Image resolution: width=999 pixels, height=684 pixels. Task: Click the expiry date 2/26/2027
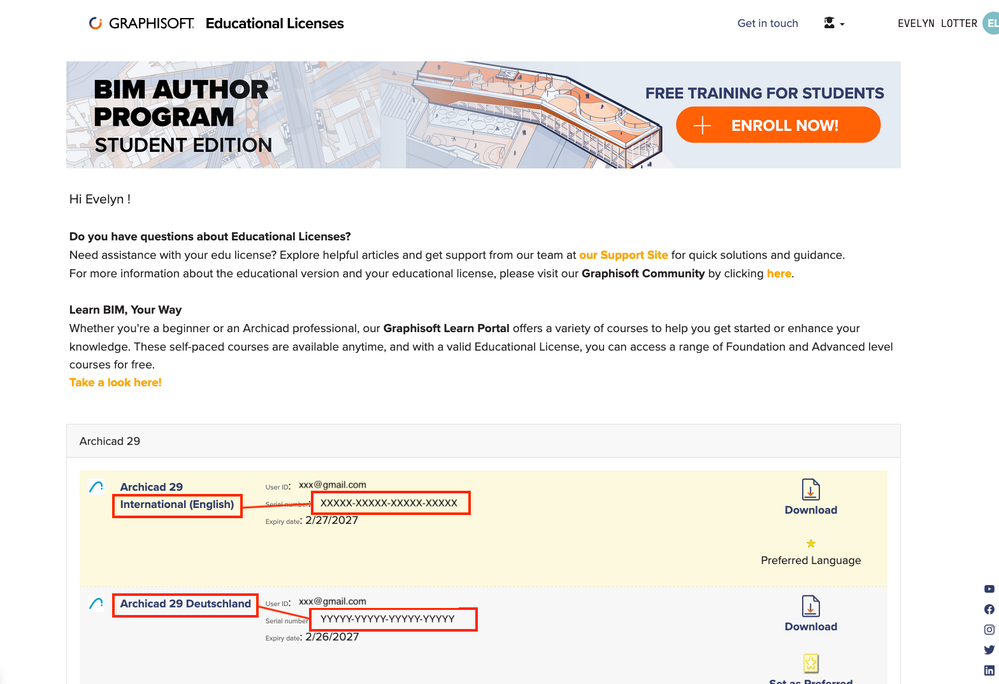[331, 637]
